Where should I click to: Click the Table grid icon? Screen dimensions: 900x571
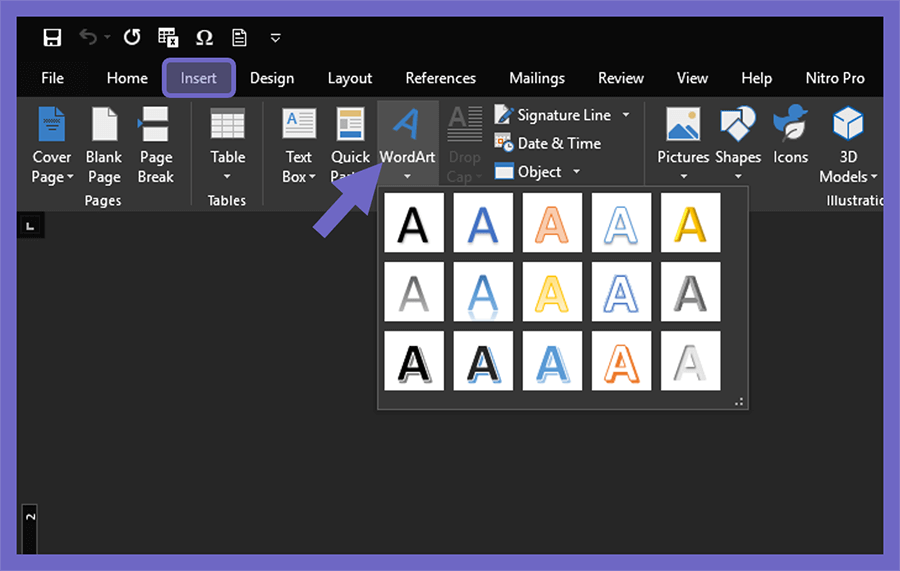pyautogui.click(x=227, y=124)
